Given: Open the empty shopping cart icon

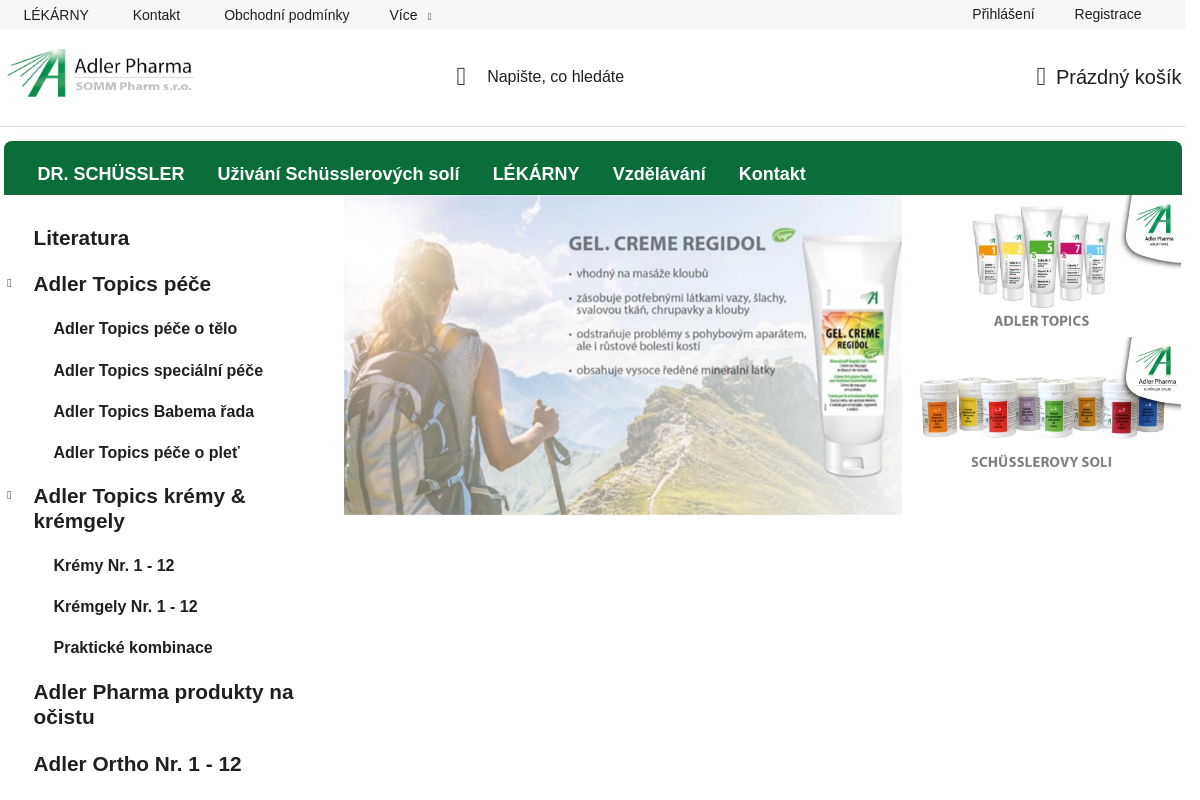Looking at the screenshot, I should pos(1041,77).
